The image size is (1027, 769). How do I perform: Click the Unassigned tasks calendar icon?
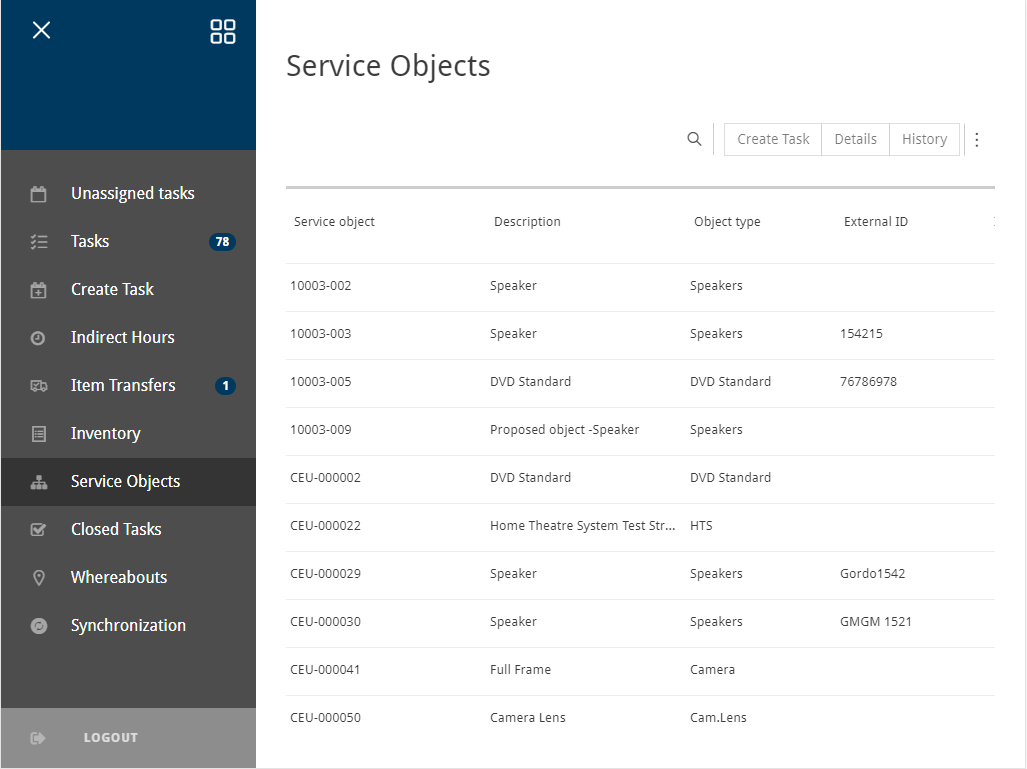[x=39, y=194]
